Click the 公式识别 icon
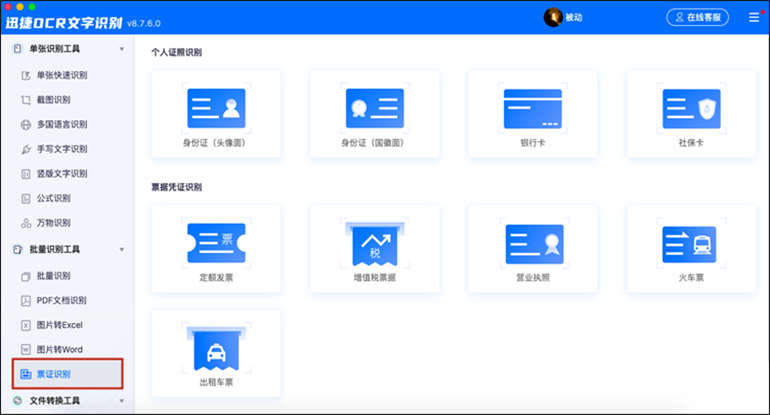770x415 pixels. click(x=26, y=198)
